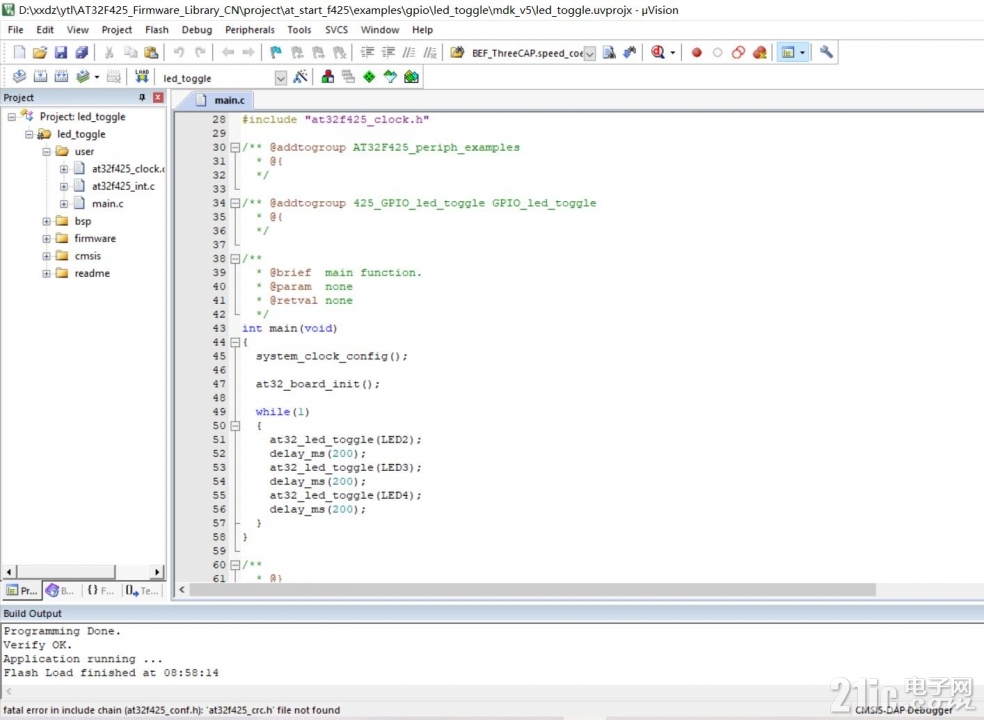Screen dimensions: 984x720
Task: Switch to Books panel tab
Action: 60,591
